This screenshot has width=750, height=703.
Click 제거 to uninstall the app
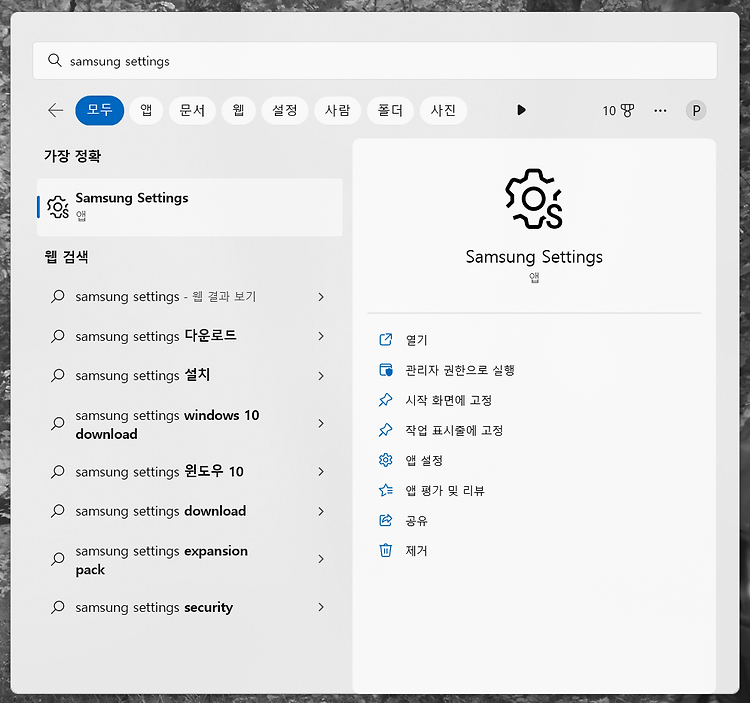tap(416, 551)
